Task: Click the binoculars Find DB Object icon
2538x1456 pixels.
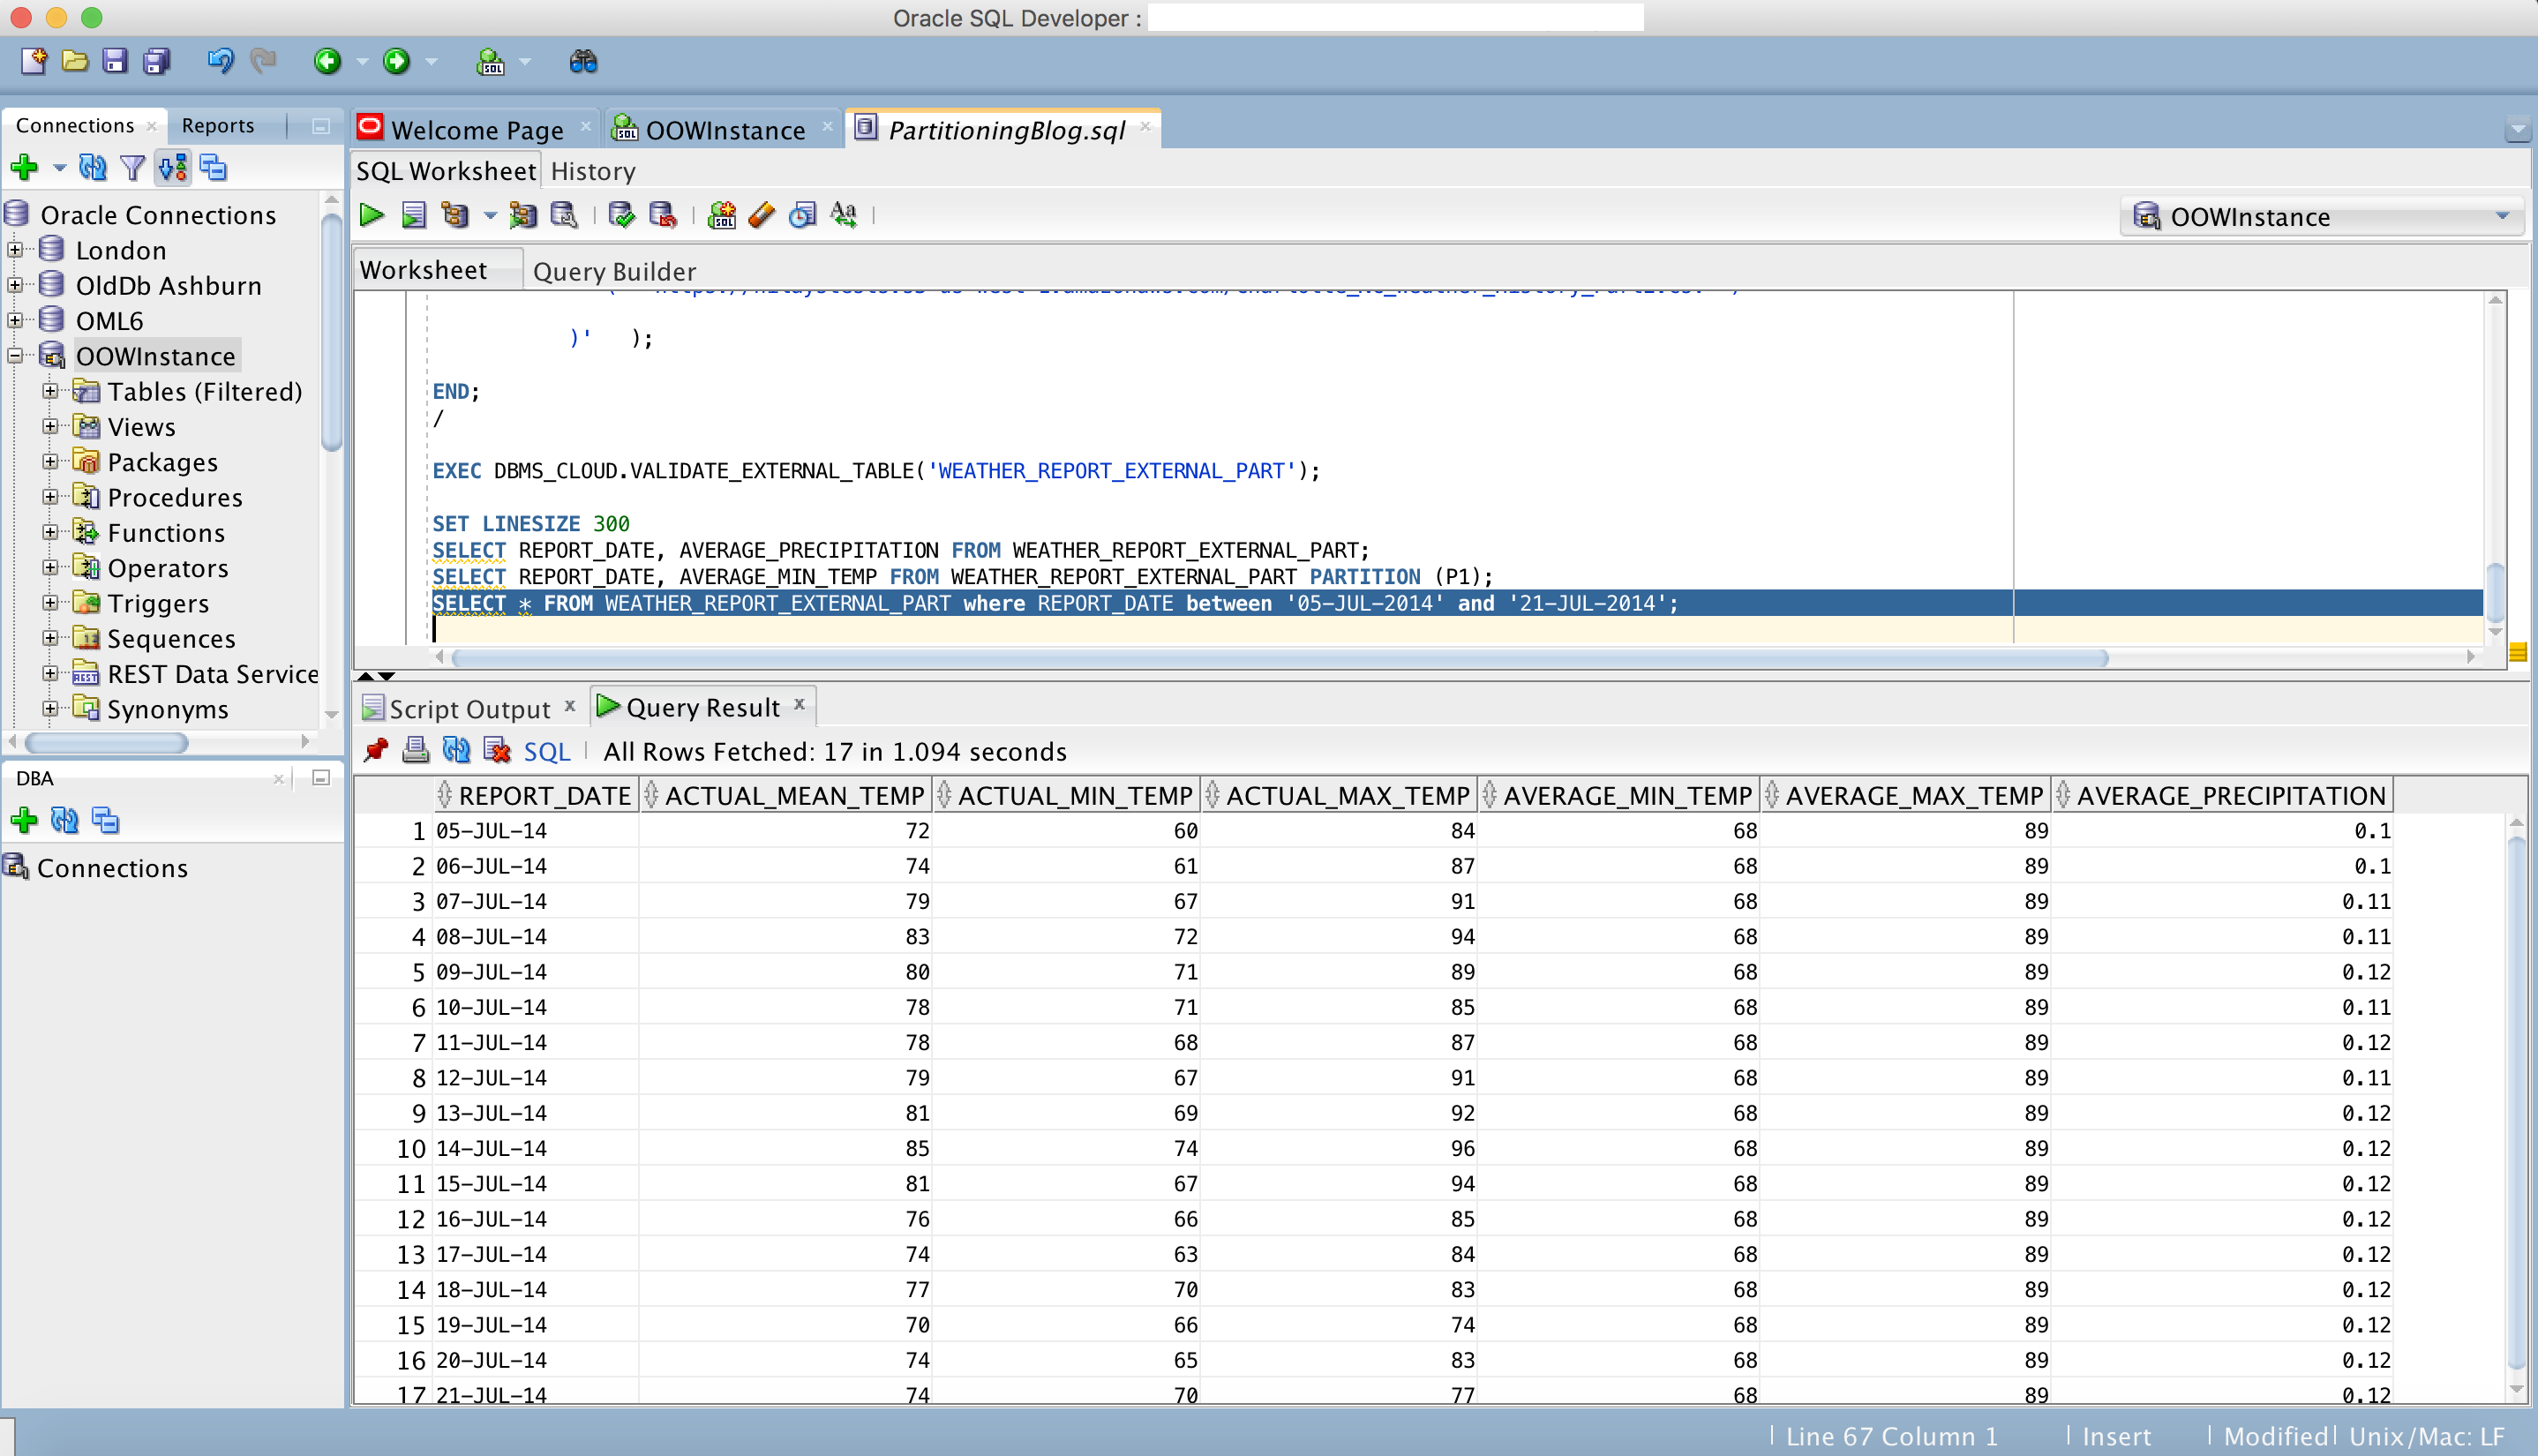Action: [583, 62]
